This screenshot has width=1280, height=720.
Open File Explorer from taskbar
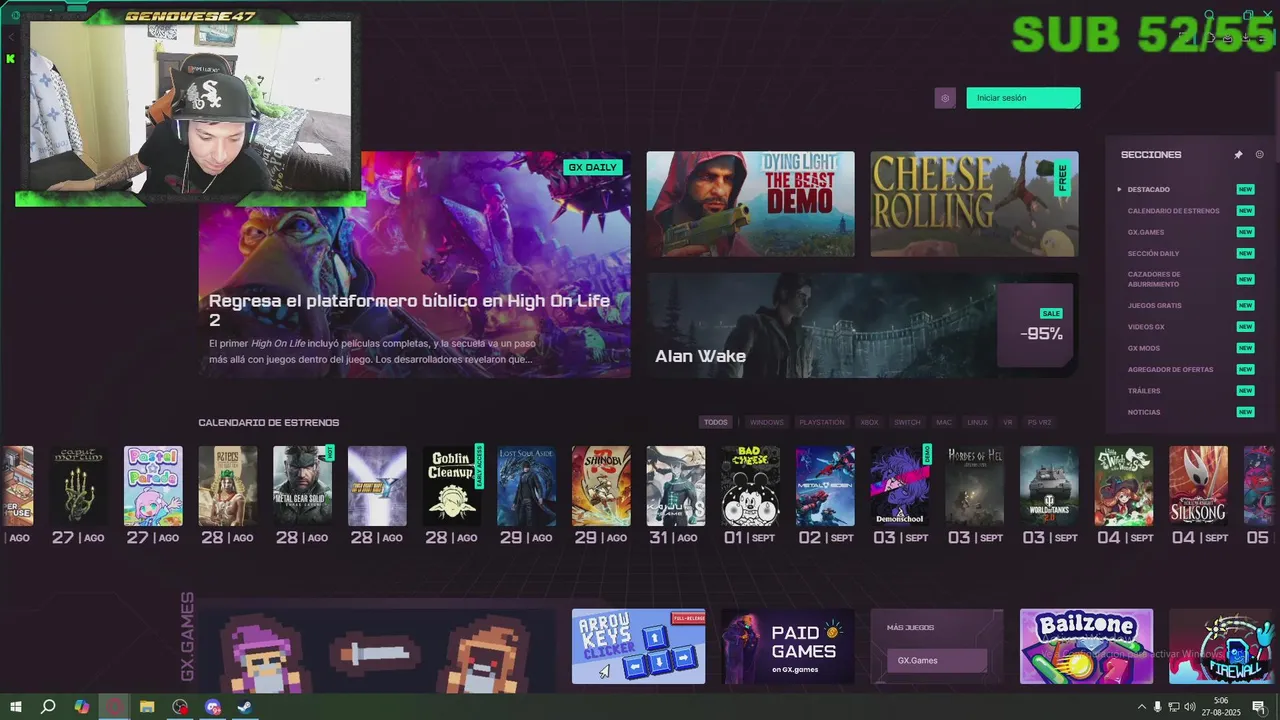tap(147, 707)
